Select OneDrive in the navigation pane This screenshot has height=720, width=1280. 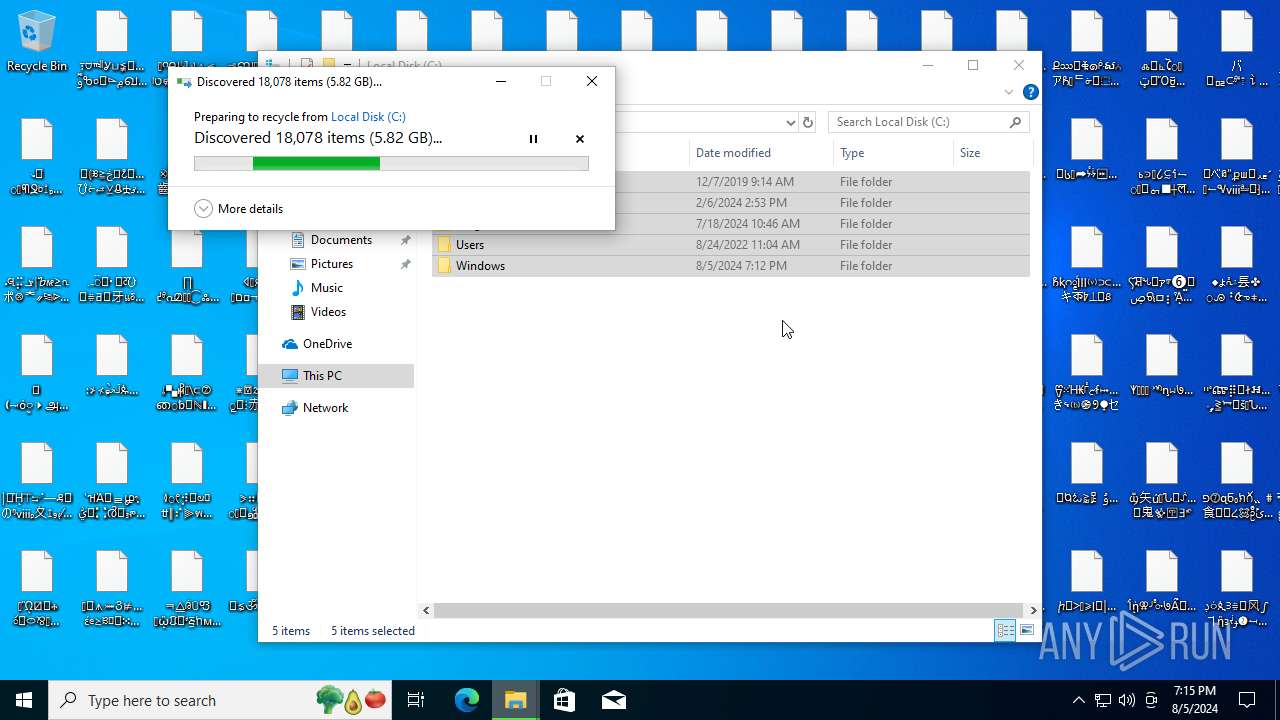pyautogui.click(x=327, y=344)
